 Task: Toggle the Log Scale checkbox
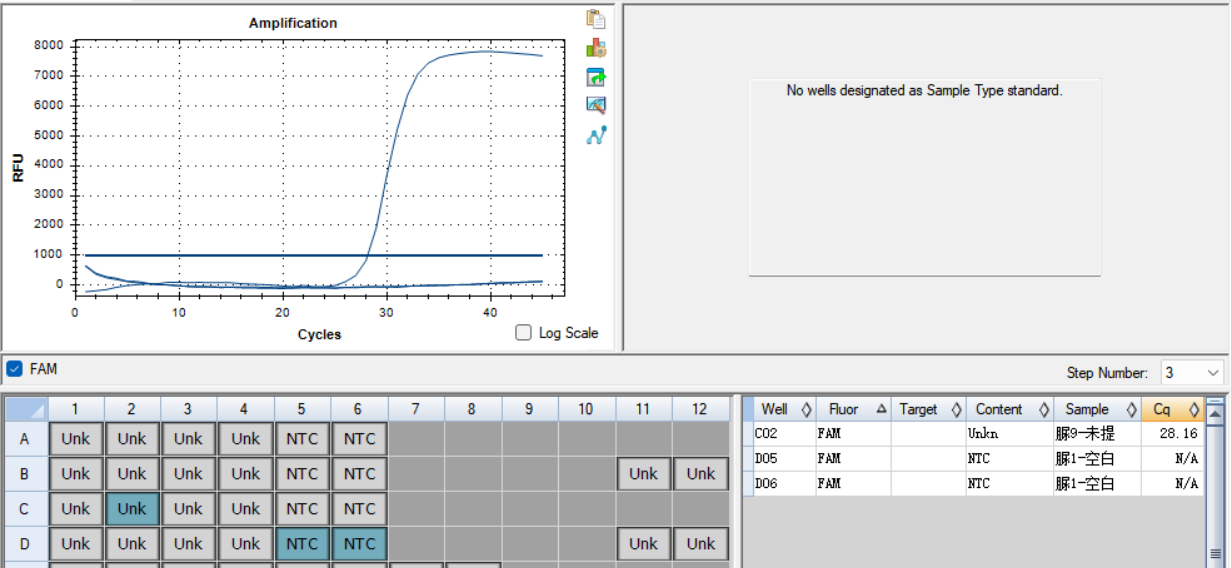tap(523, 333)
